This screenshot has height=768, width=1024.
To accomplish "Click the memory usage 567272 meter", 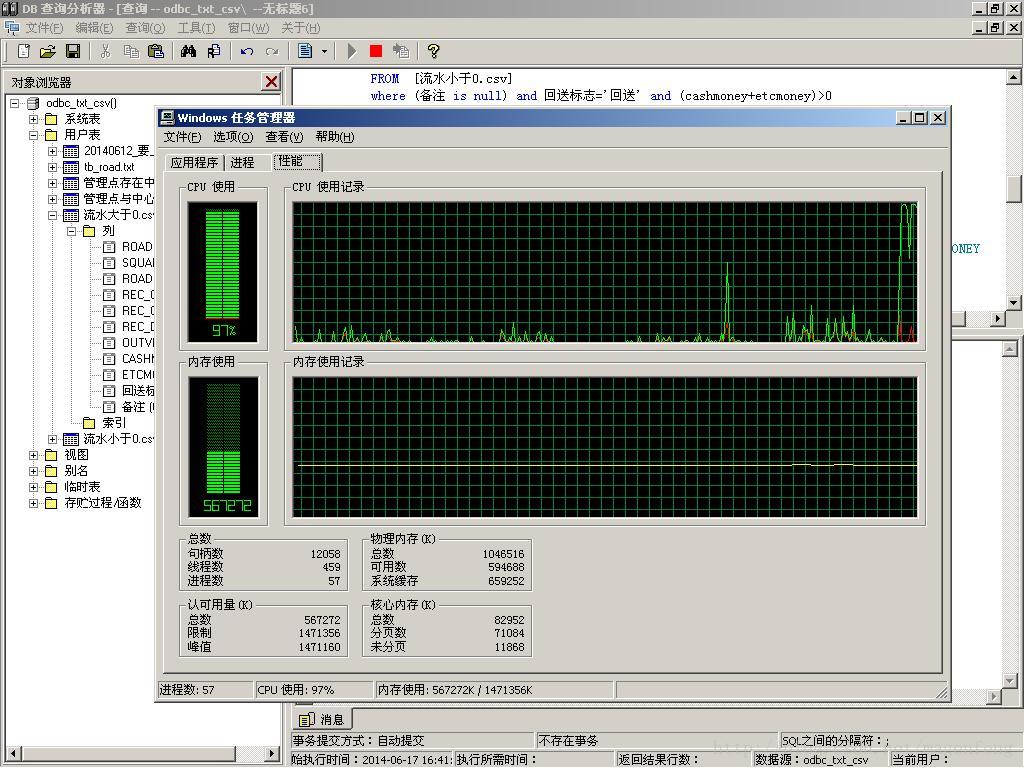I will point(223,447).
